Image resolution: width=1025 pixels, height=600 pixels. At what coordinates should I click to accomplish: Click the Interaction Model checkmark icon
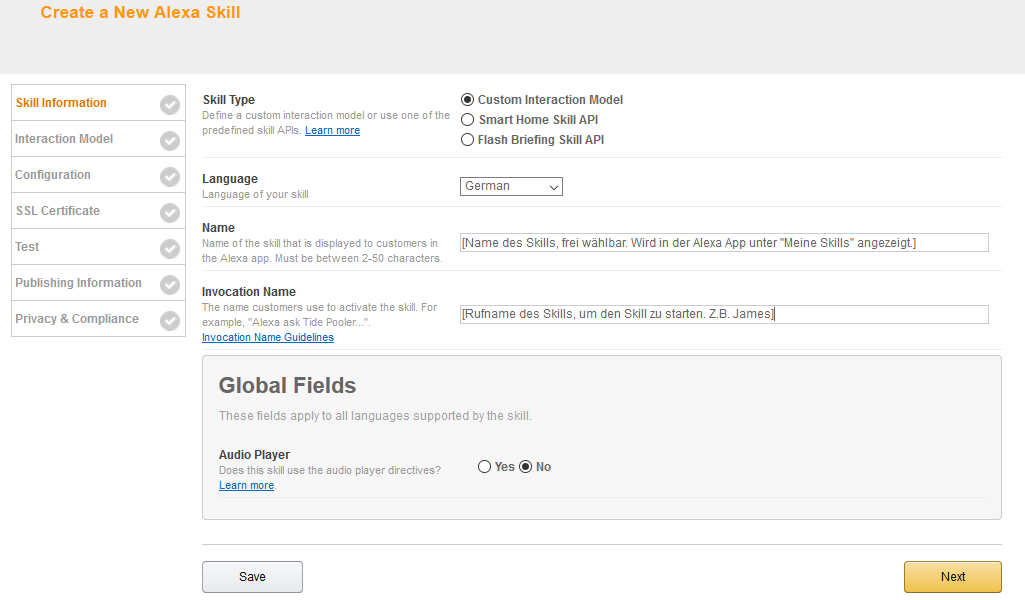[x=170, y=141]
